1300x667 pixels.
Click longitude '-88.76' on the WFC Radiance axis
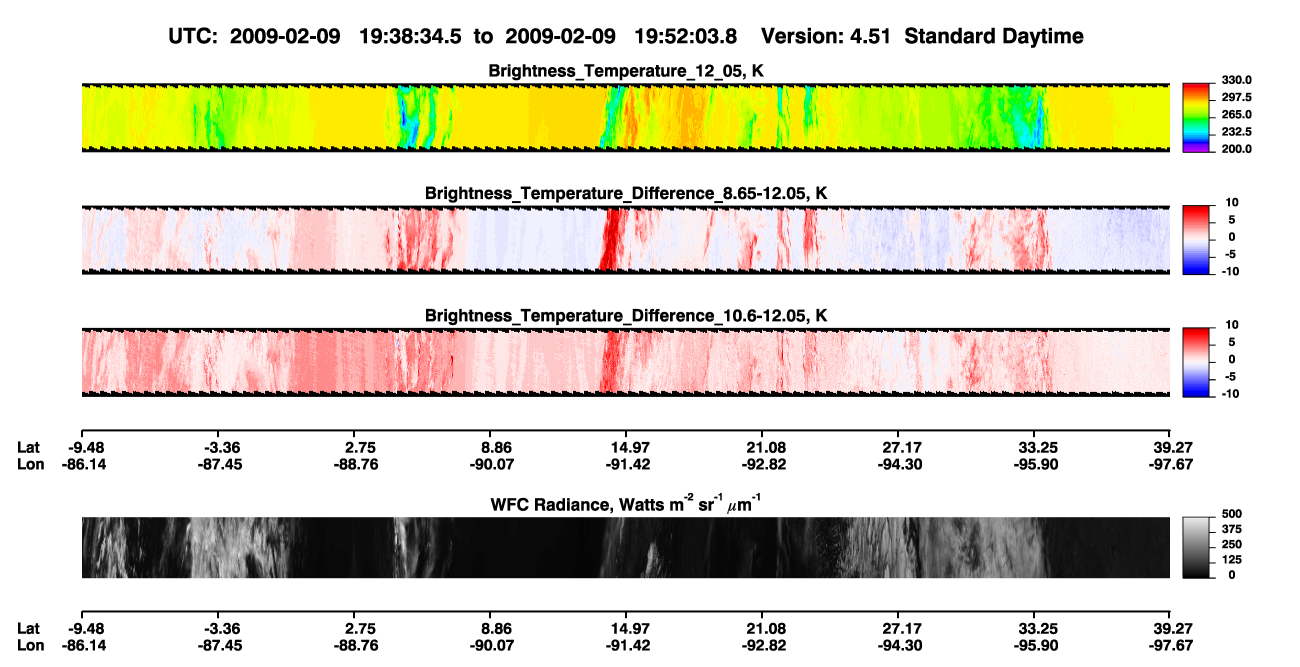pyautogui.click(x=354, y=645)
